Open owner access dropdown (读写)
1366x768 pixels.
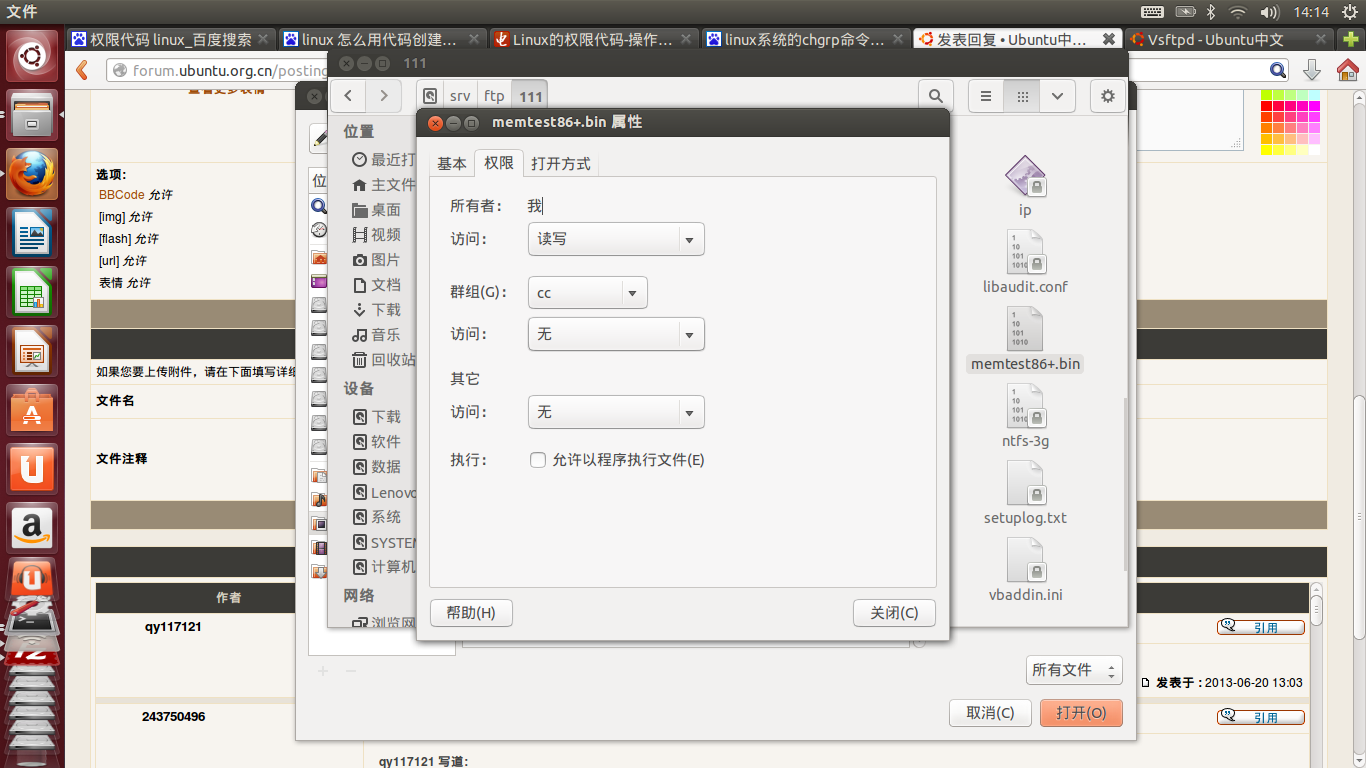pyautogui.click(x=616, y=239)
